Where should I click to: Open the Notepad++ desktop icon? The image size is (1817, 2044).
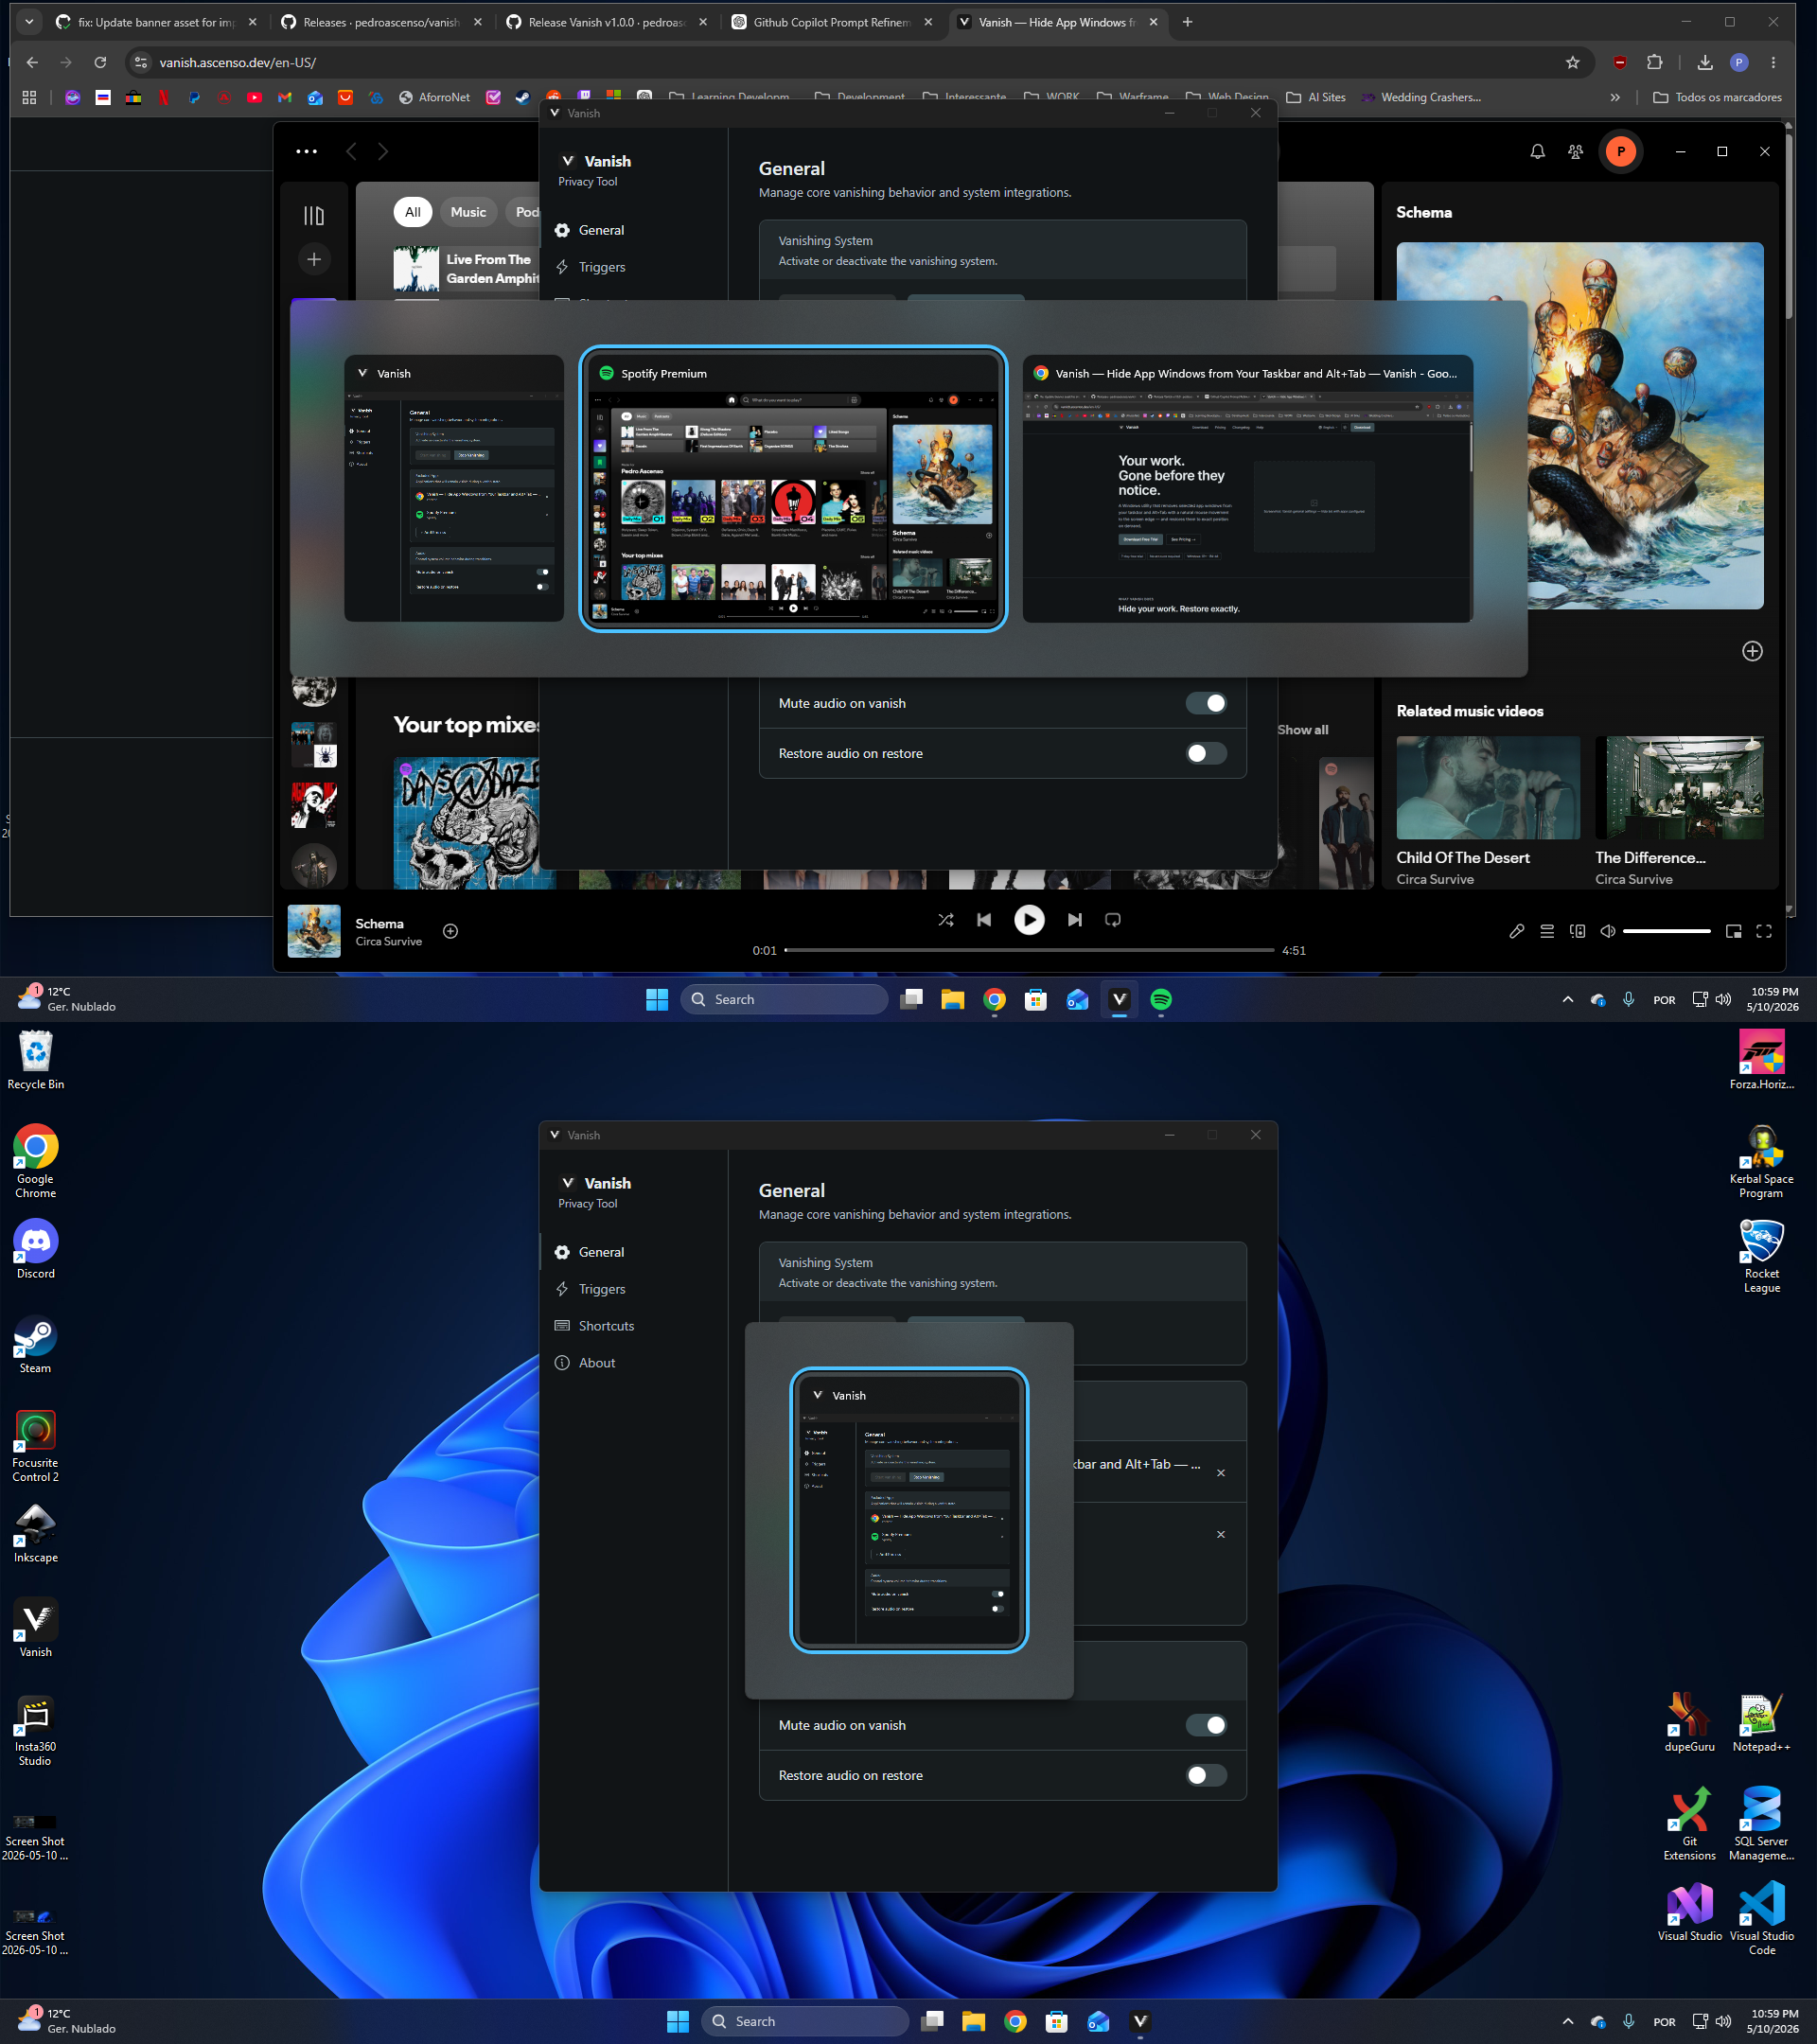[1761, 1723]
